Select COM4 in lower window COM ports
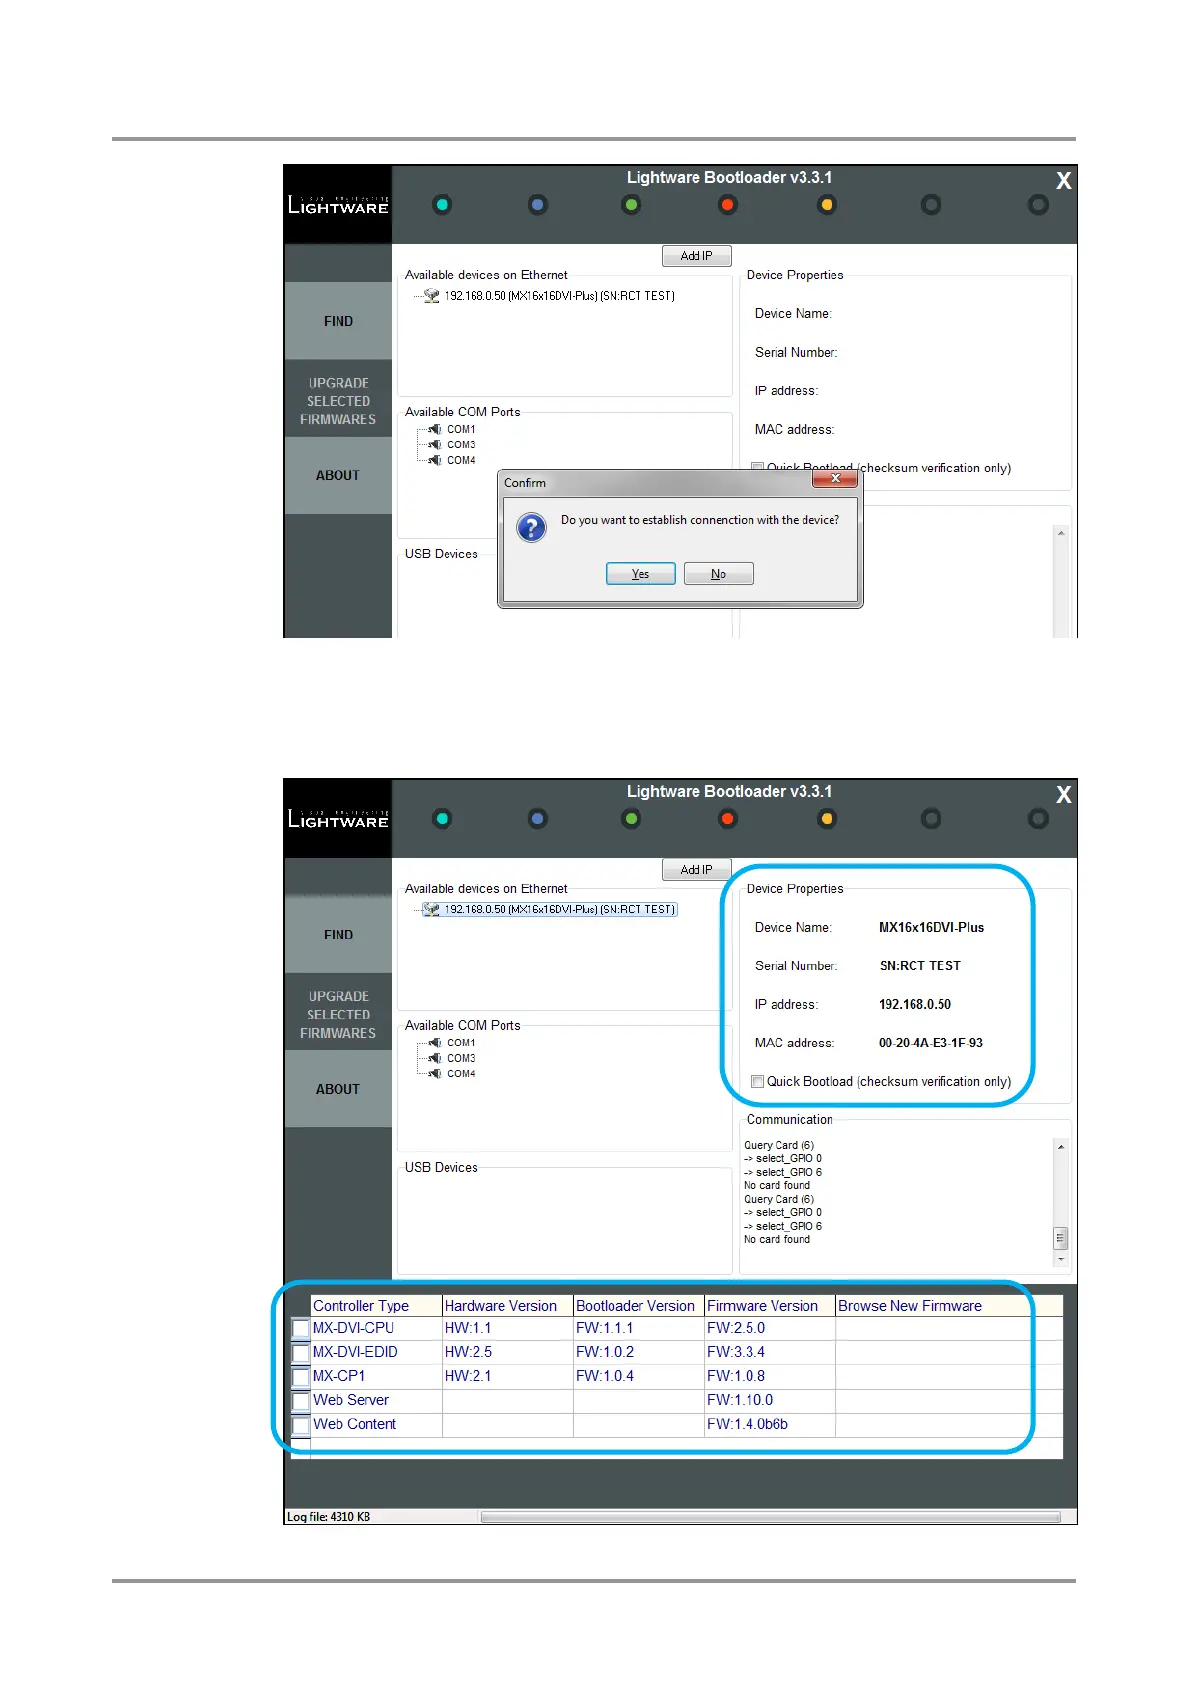 461,1074
